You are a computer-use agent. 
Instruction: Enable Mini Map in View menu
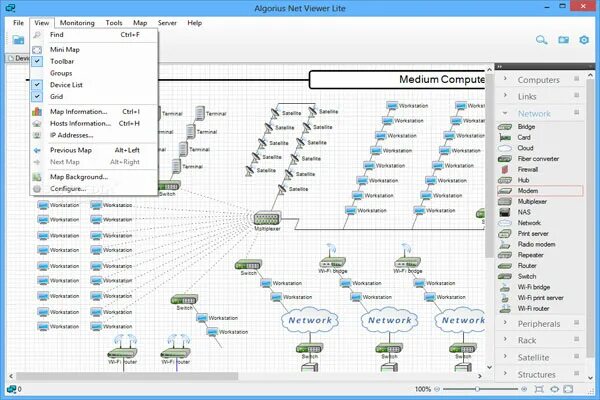[94, 50]
